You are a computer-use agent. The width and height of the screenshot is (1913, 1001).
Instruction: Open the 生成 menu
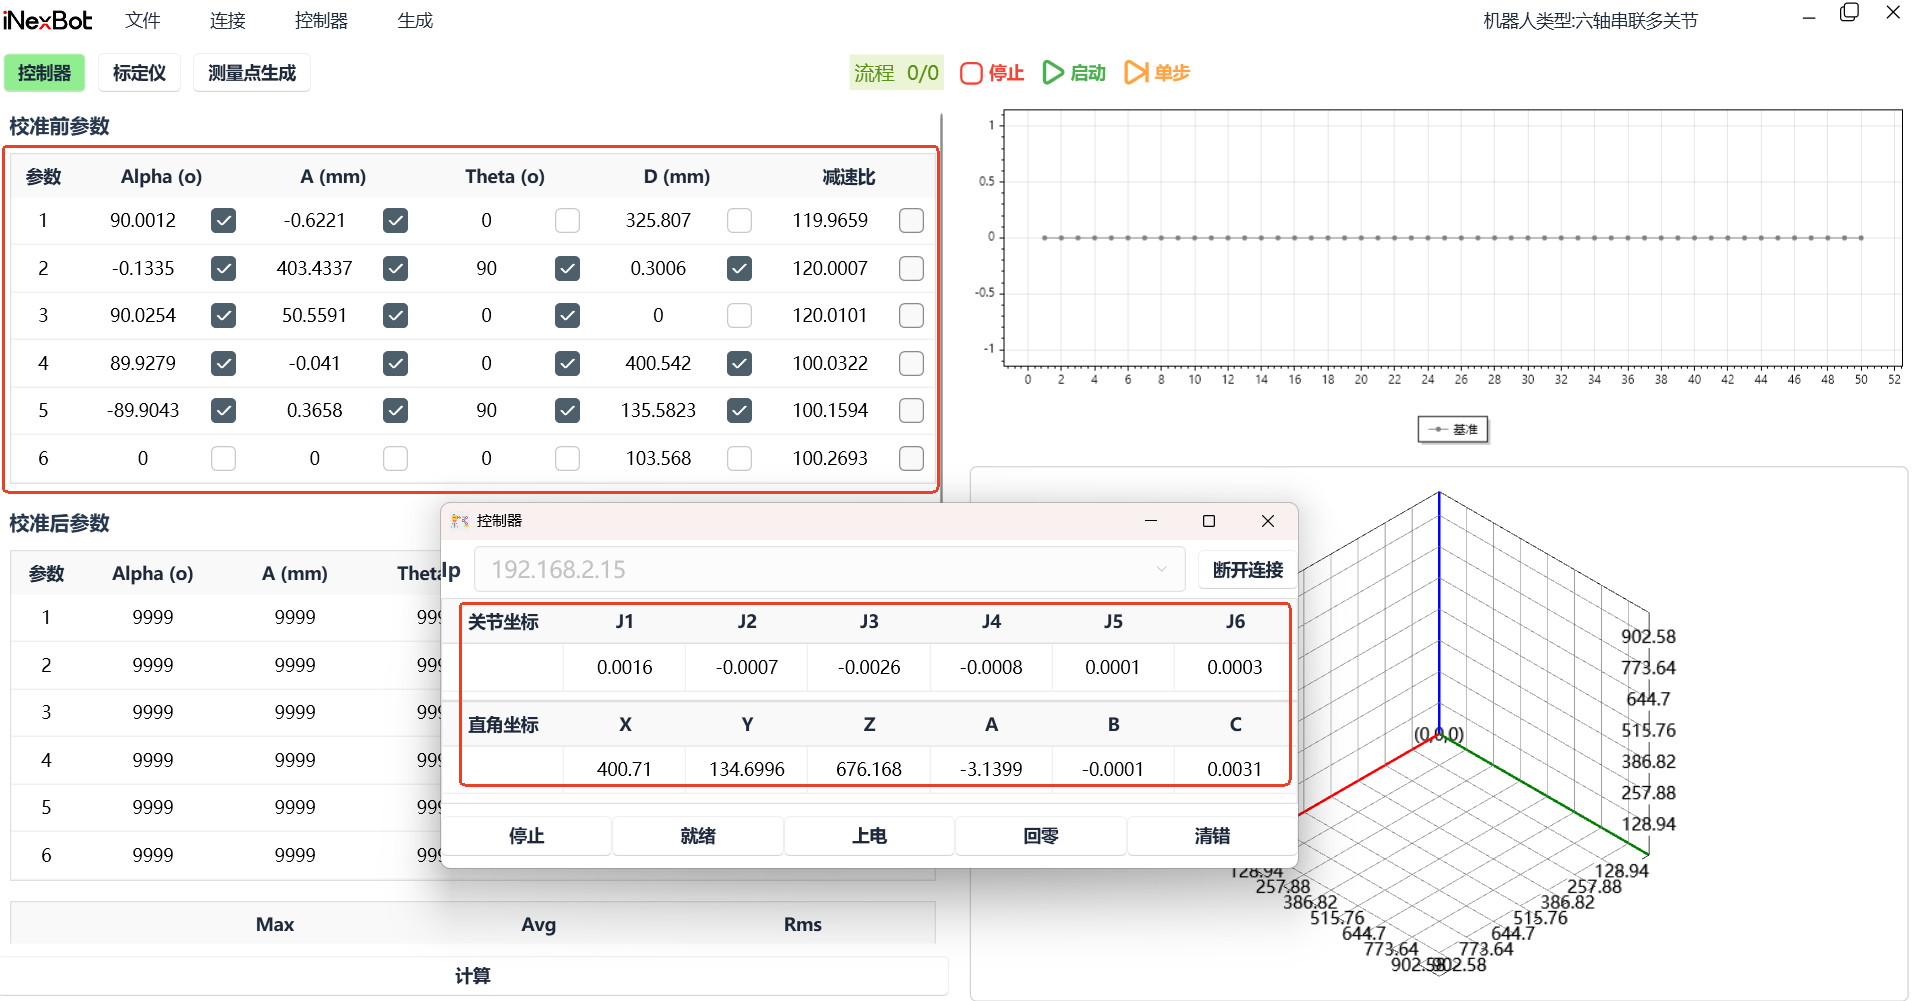(x=414, y=20)
